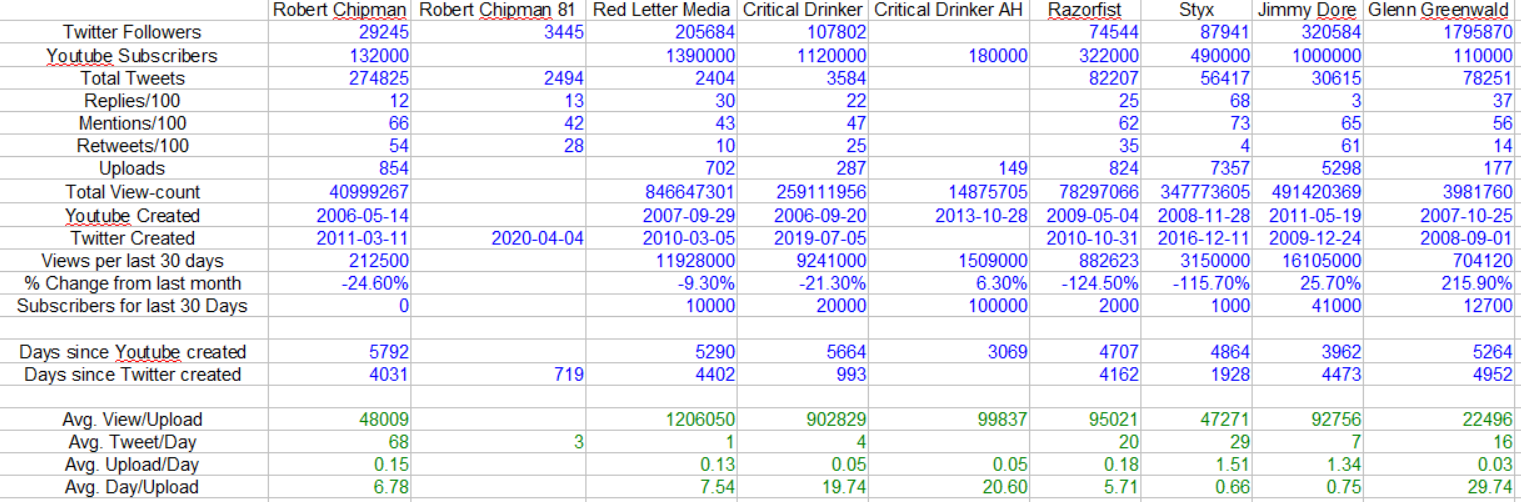1521x502 pixels.
Task: Select the Retweets/100 row label
Action: click(132, 146)
